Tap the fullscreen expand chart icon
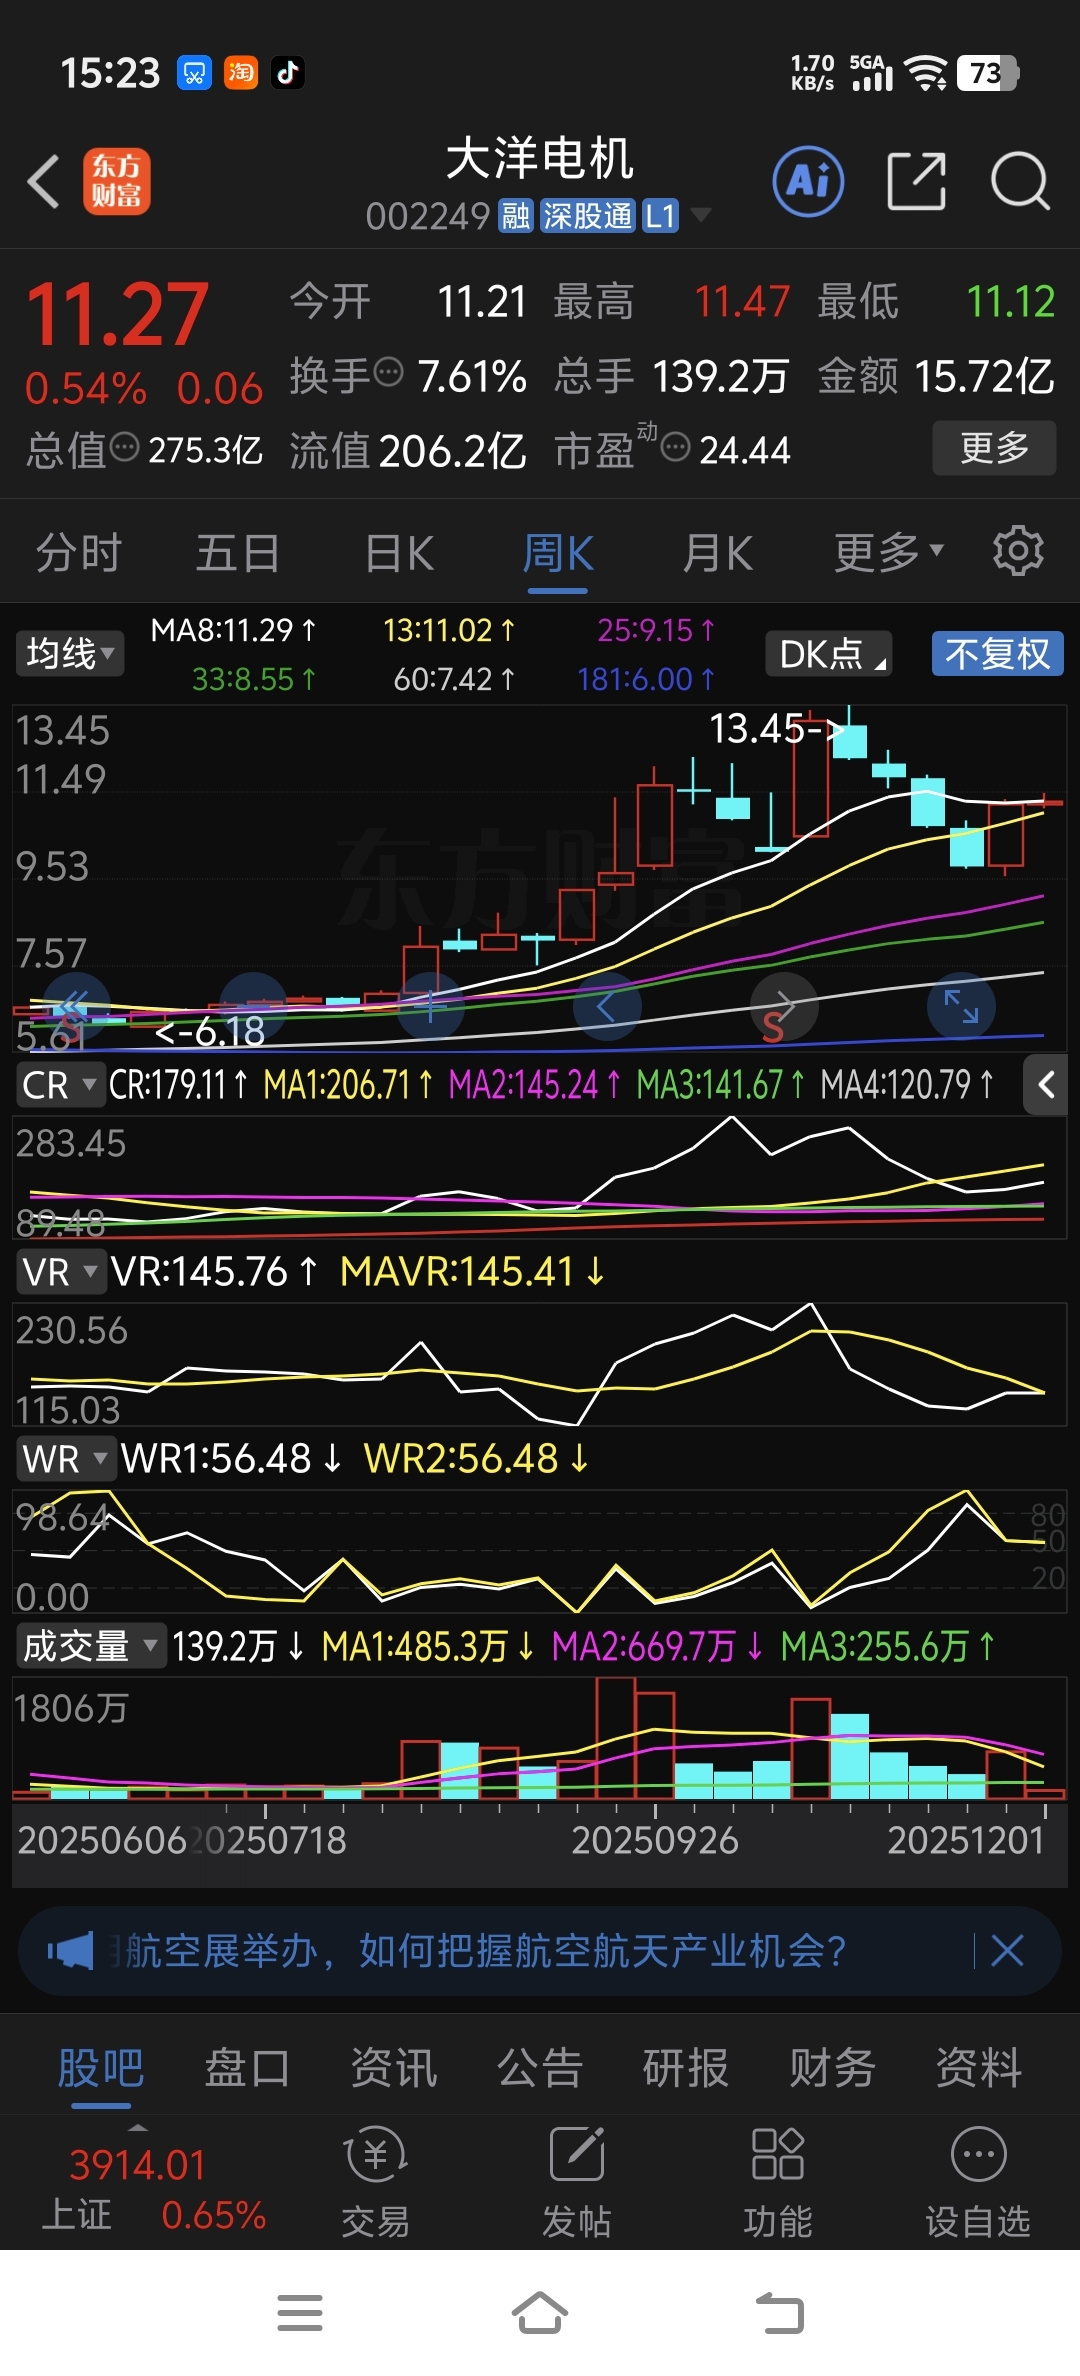 tap(961, 1006)
